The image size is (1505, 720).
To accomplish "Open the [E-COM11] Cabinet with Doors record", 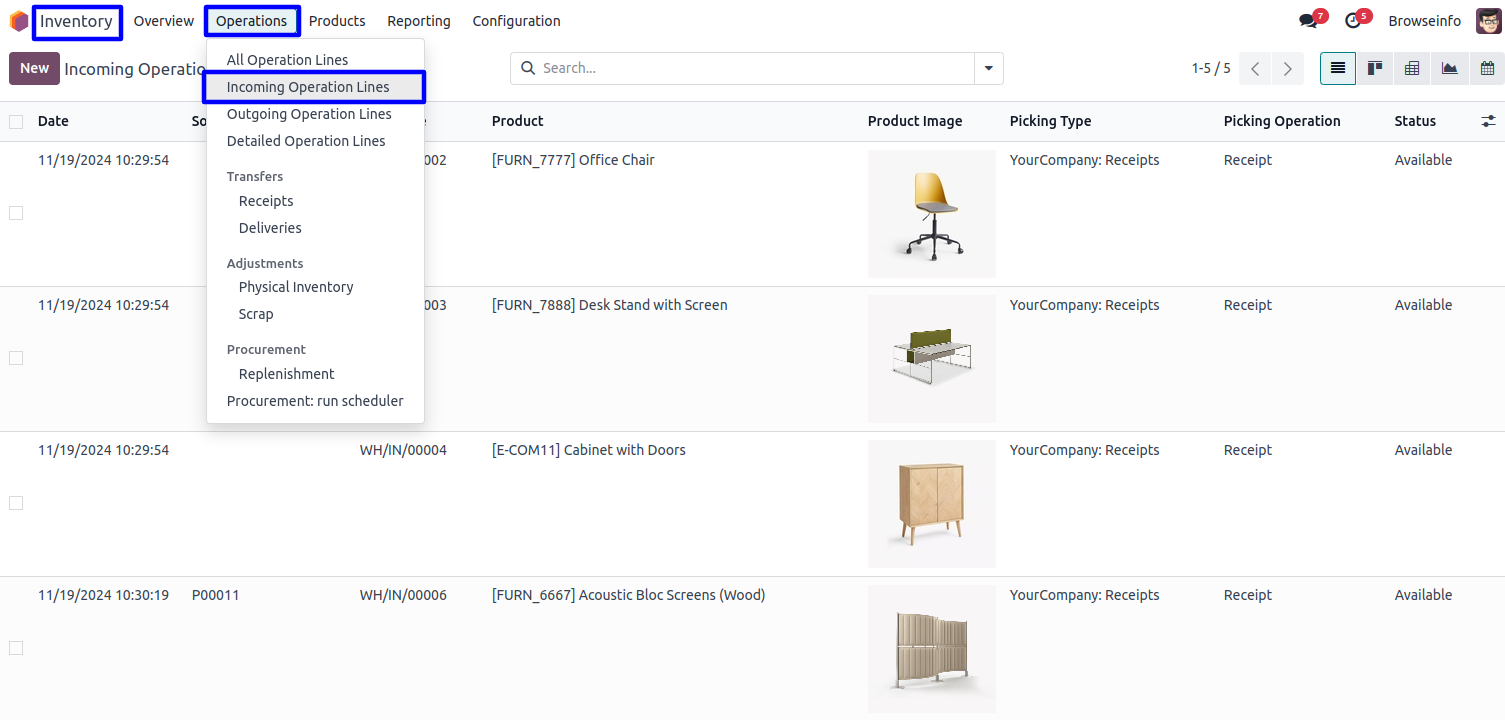I will 589,450.
